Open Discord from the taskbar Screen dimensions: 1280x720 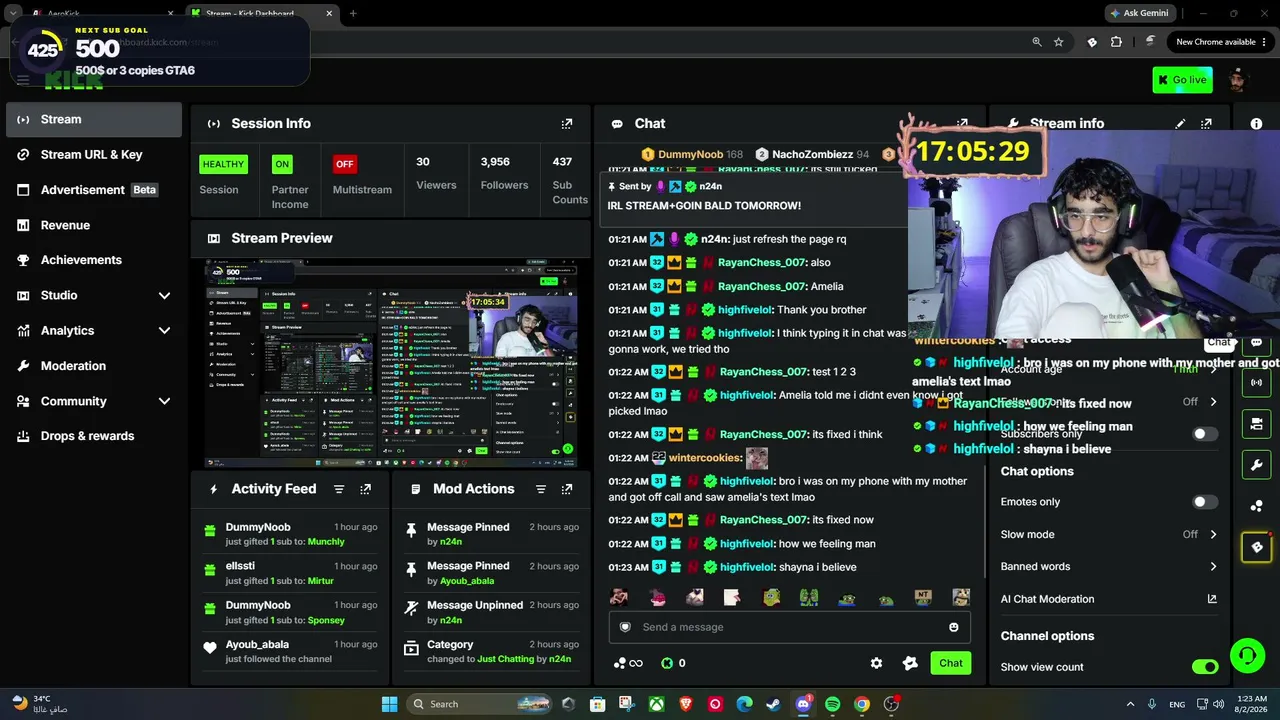pyautogui.click(x=803, y=704)
